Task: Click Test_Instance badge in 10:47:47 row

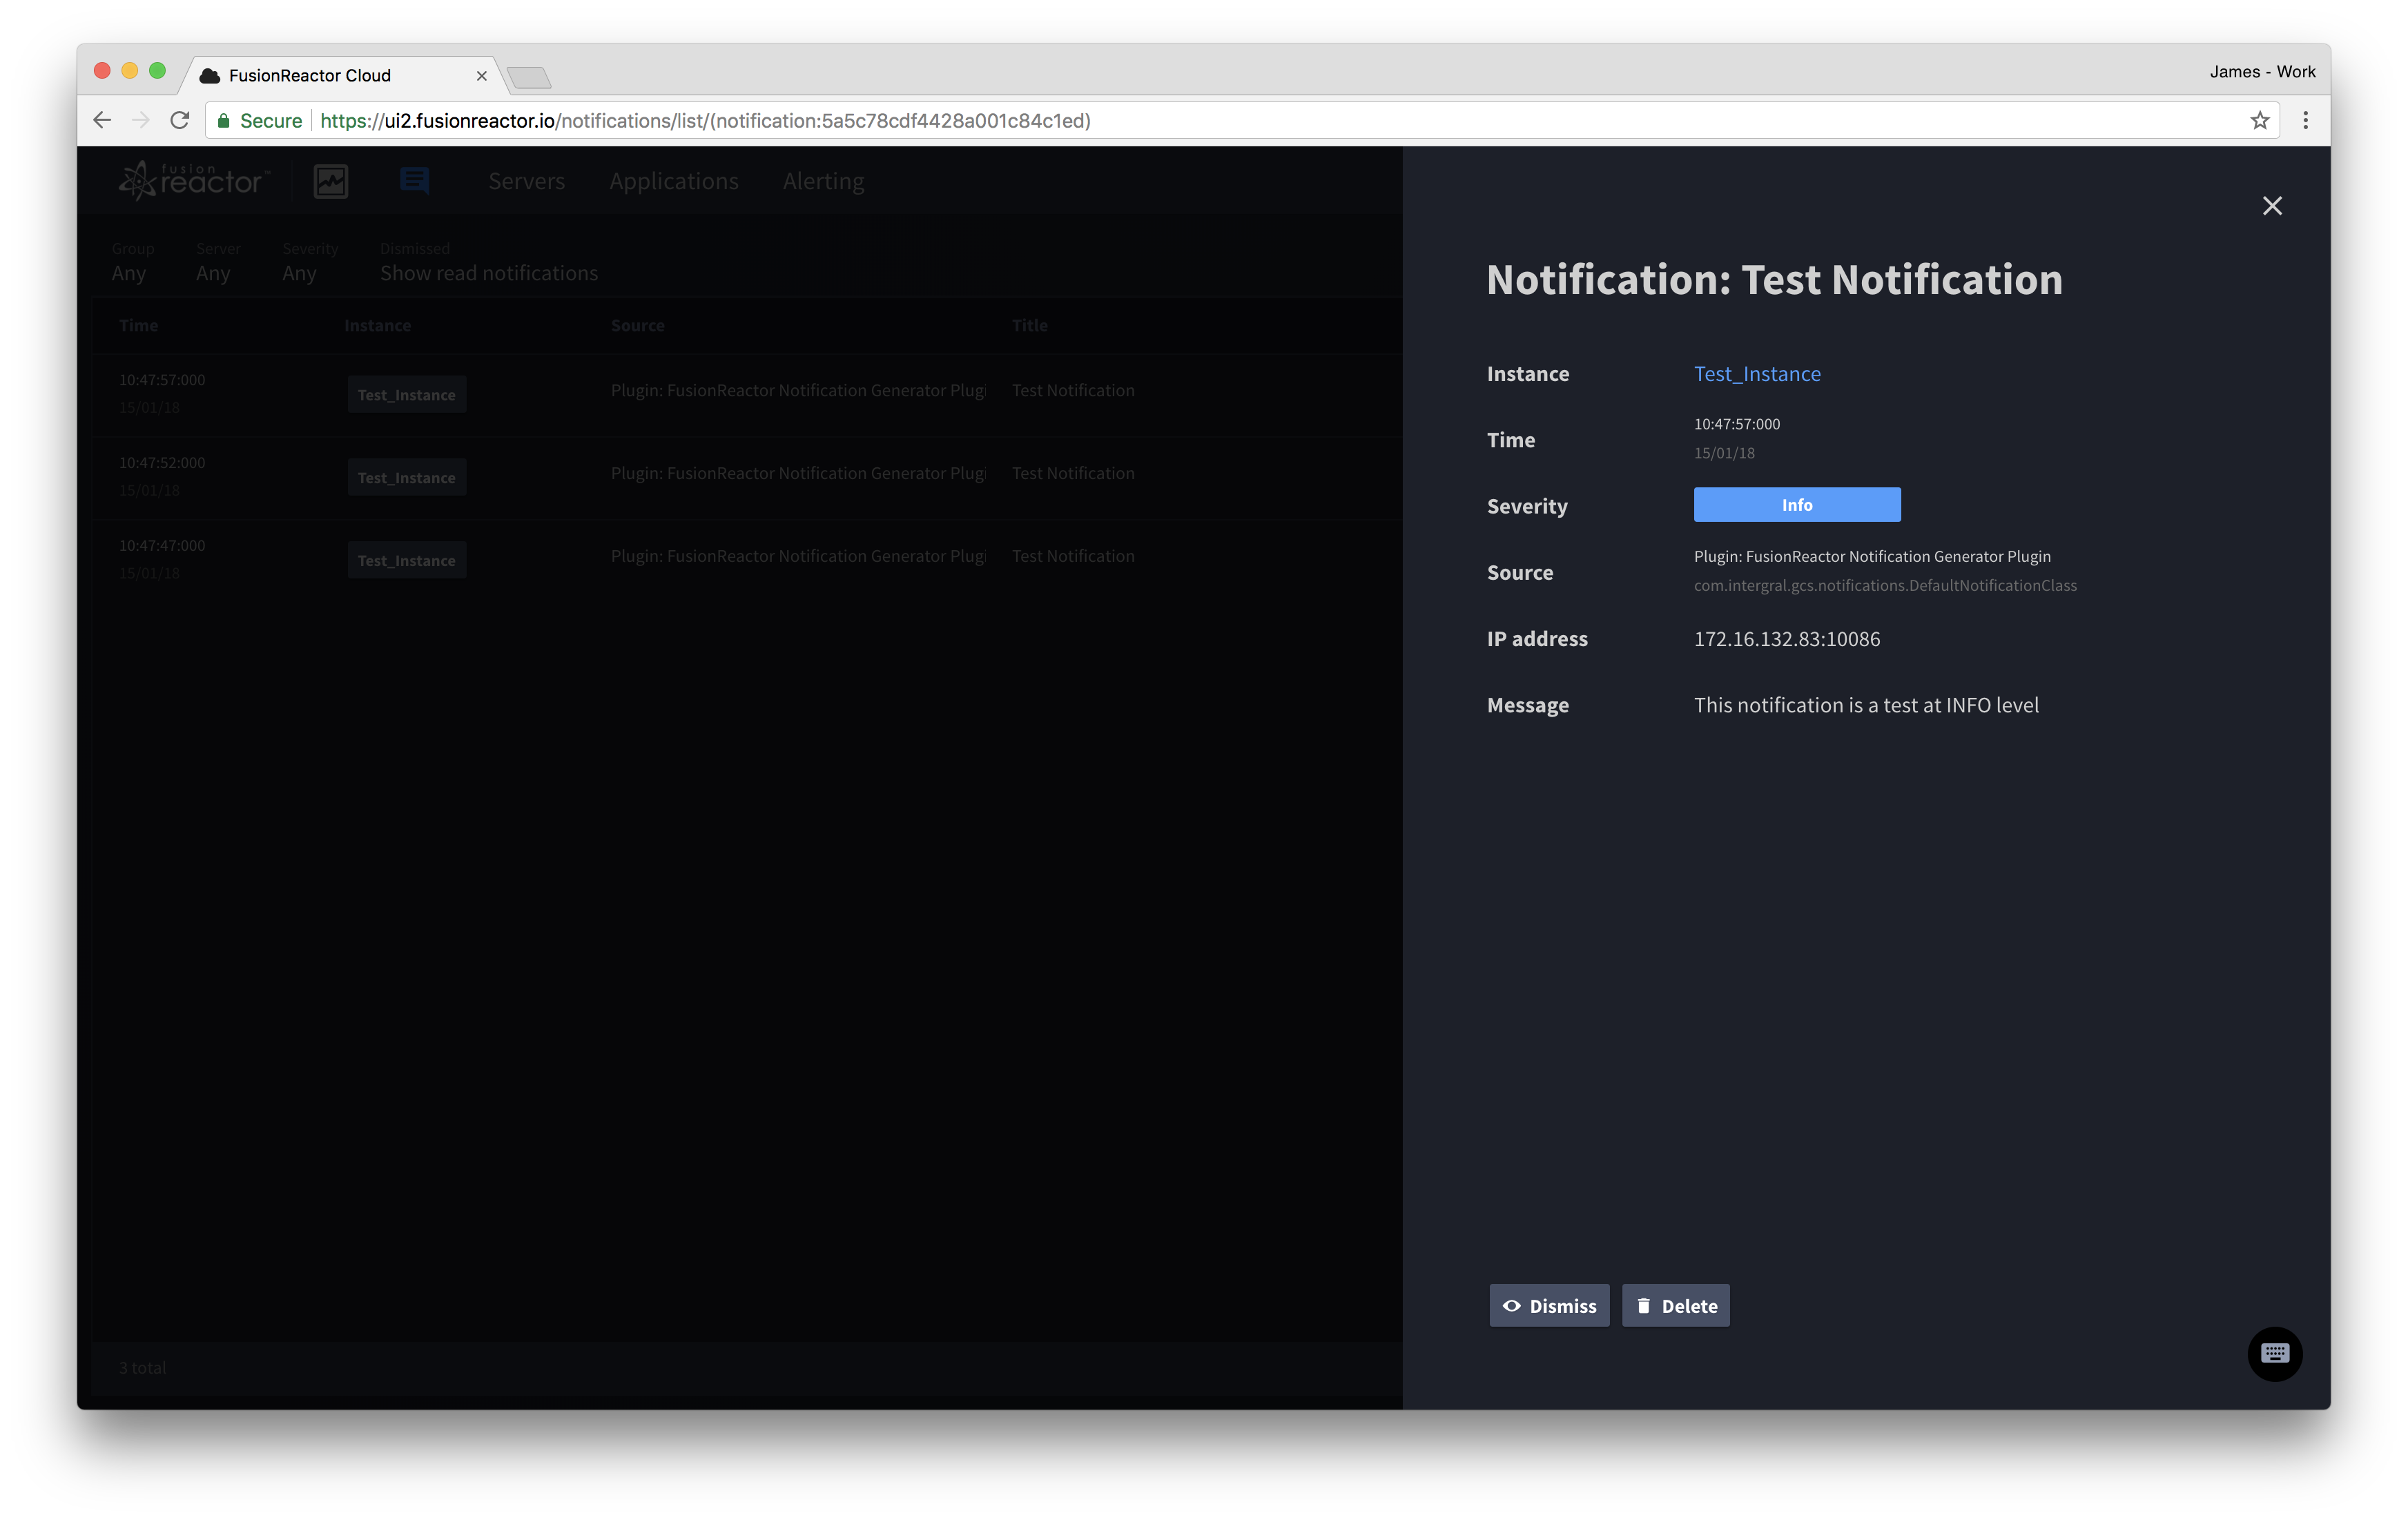Action: (406, 561)
